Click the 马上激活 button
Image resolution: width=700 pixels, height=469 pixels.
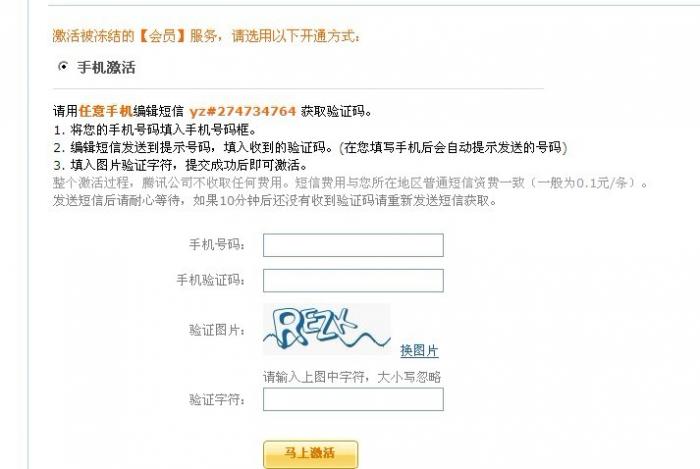point(311,454)
